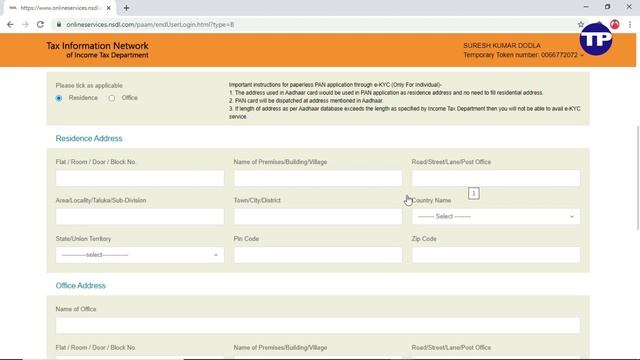Open the Country Name dropdown
This screenshot has width=640, height=360.
point(496,216)
